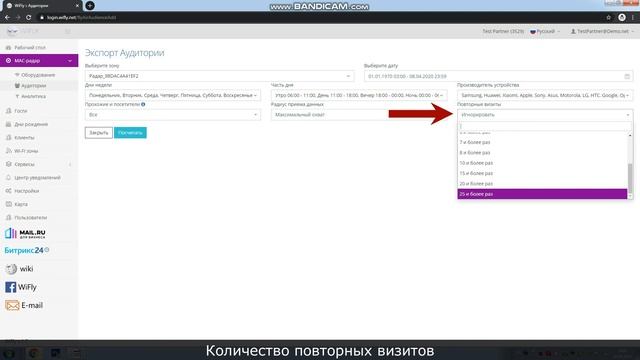This screenshot has height=360, width=640.
Task: Click the Клиенты sidebar icon
Action: tap(8, 138)
